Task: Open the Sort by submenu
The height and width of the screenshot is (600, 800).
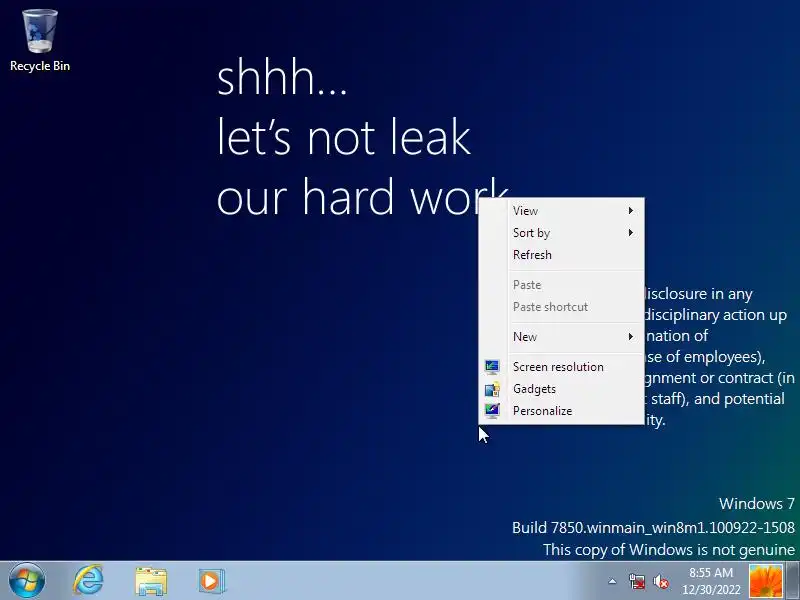Action: (561, 233)
